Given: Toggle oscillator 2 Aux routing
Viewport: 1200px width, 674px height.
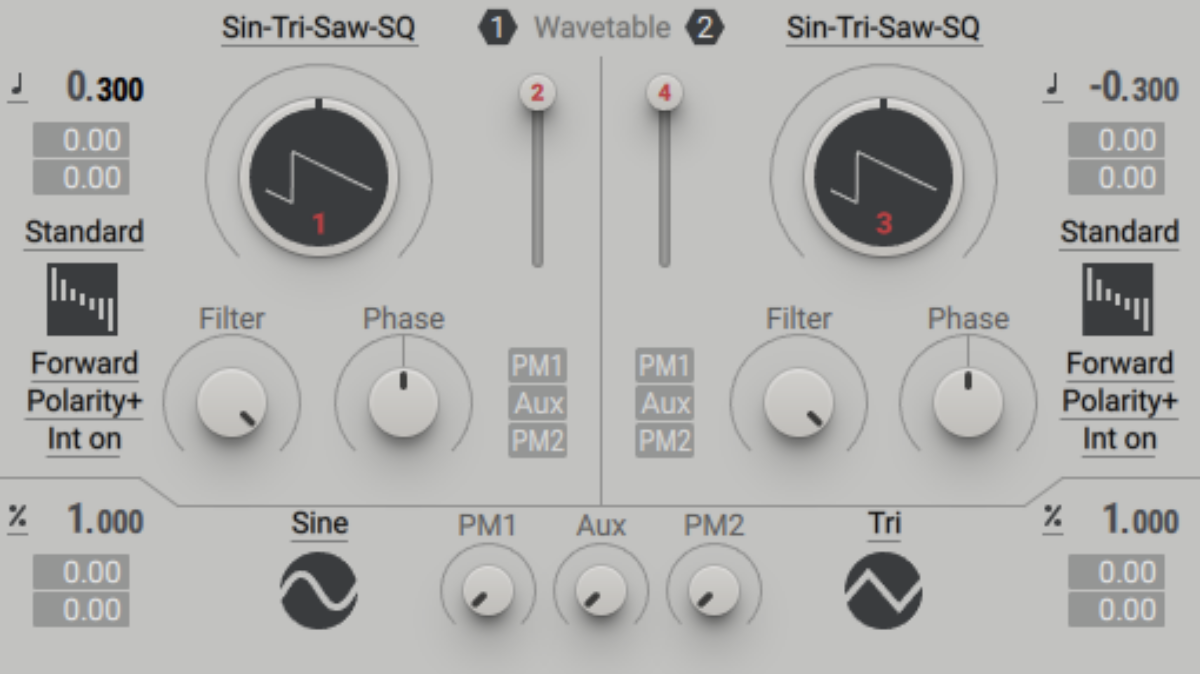Looking at the screenshot, I should [665, 403].
